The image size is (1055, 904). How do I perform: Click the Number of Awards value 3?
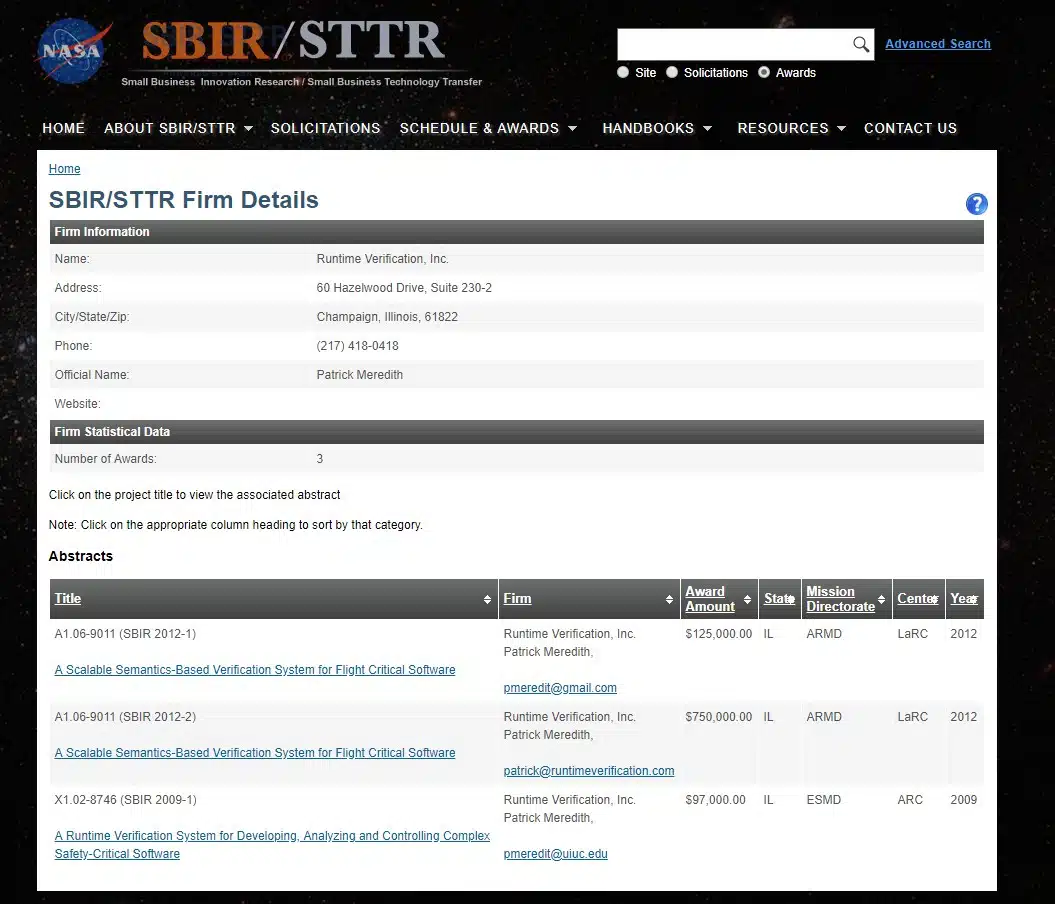click(320, 459)
